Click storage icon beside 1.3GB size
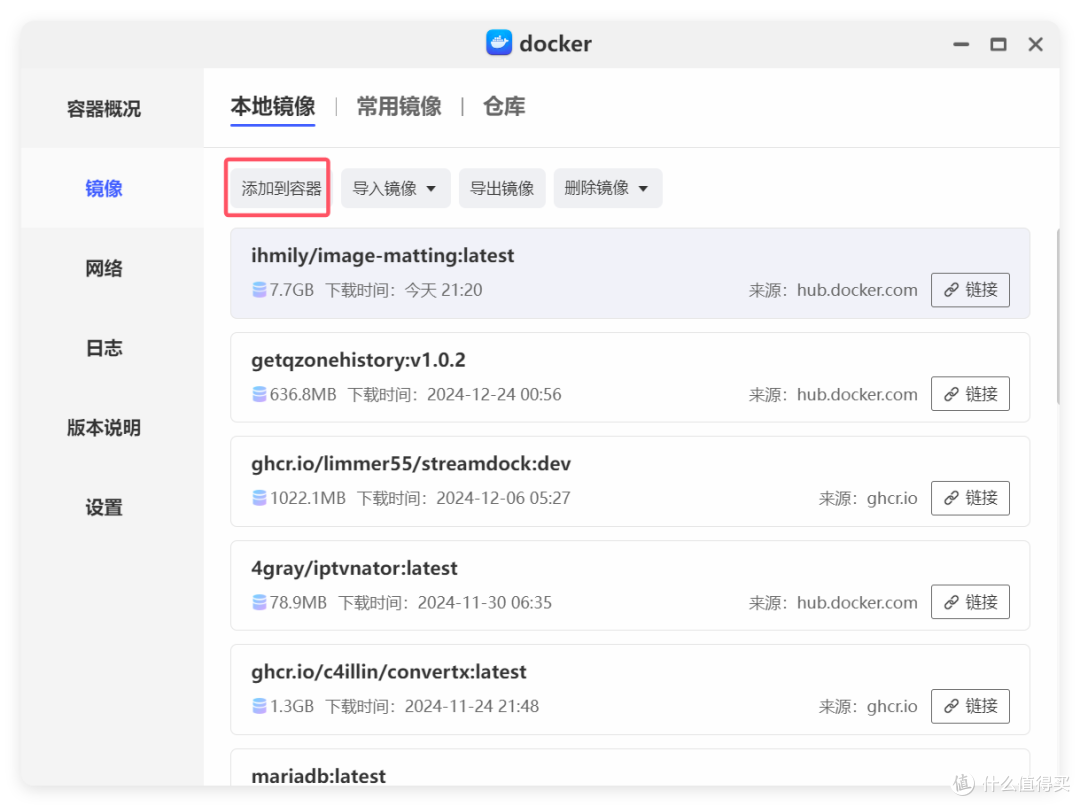 point(259,706)
